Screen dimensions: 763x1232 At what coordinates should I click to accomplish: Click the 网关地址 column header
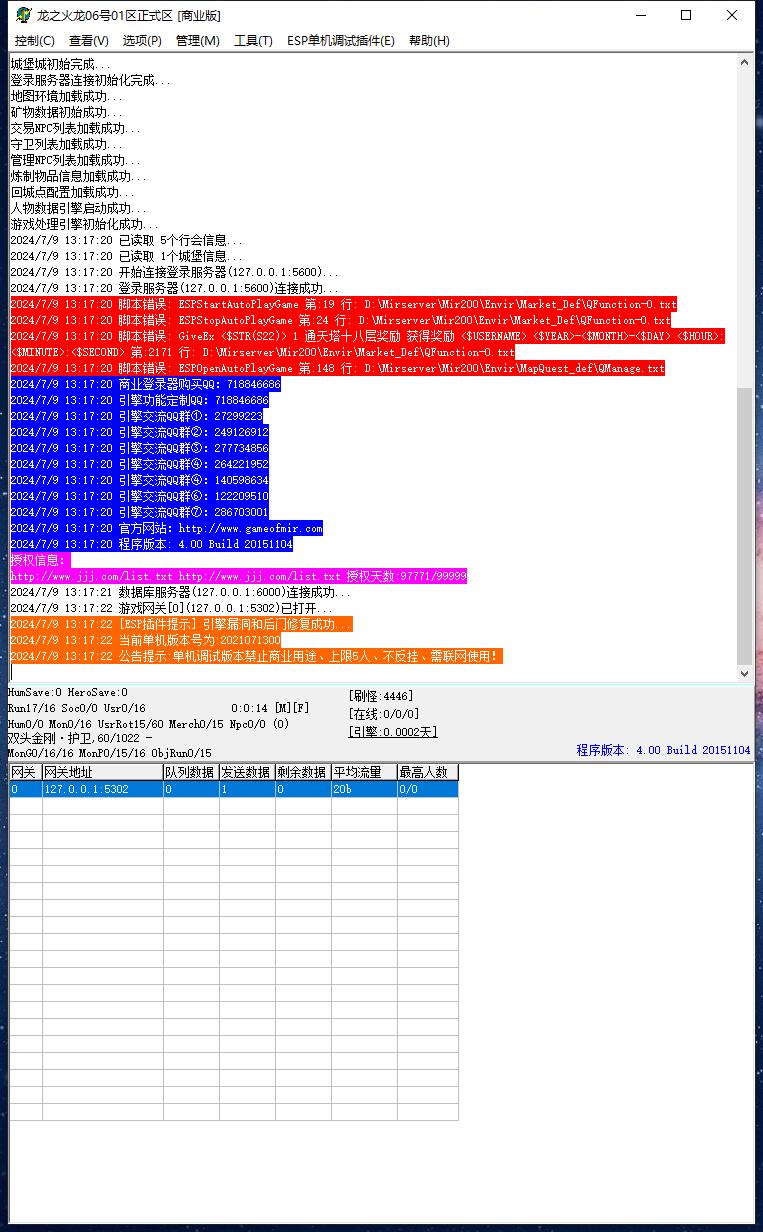[x=102, y=772]
